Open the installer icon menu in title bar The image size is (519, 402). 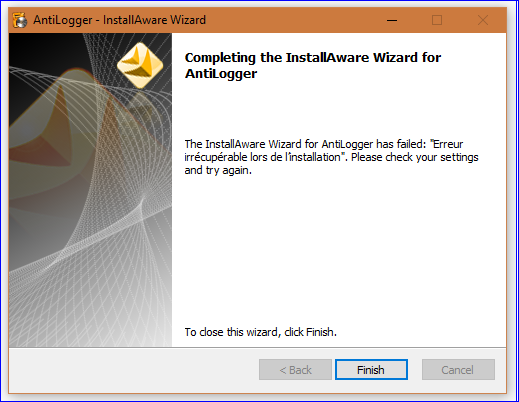pyautogui.click(x=20, y=20)
